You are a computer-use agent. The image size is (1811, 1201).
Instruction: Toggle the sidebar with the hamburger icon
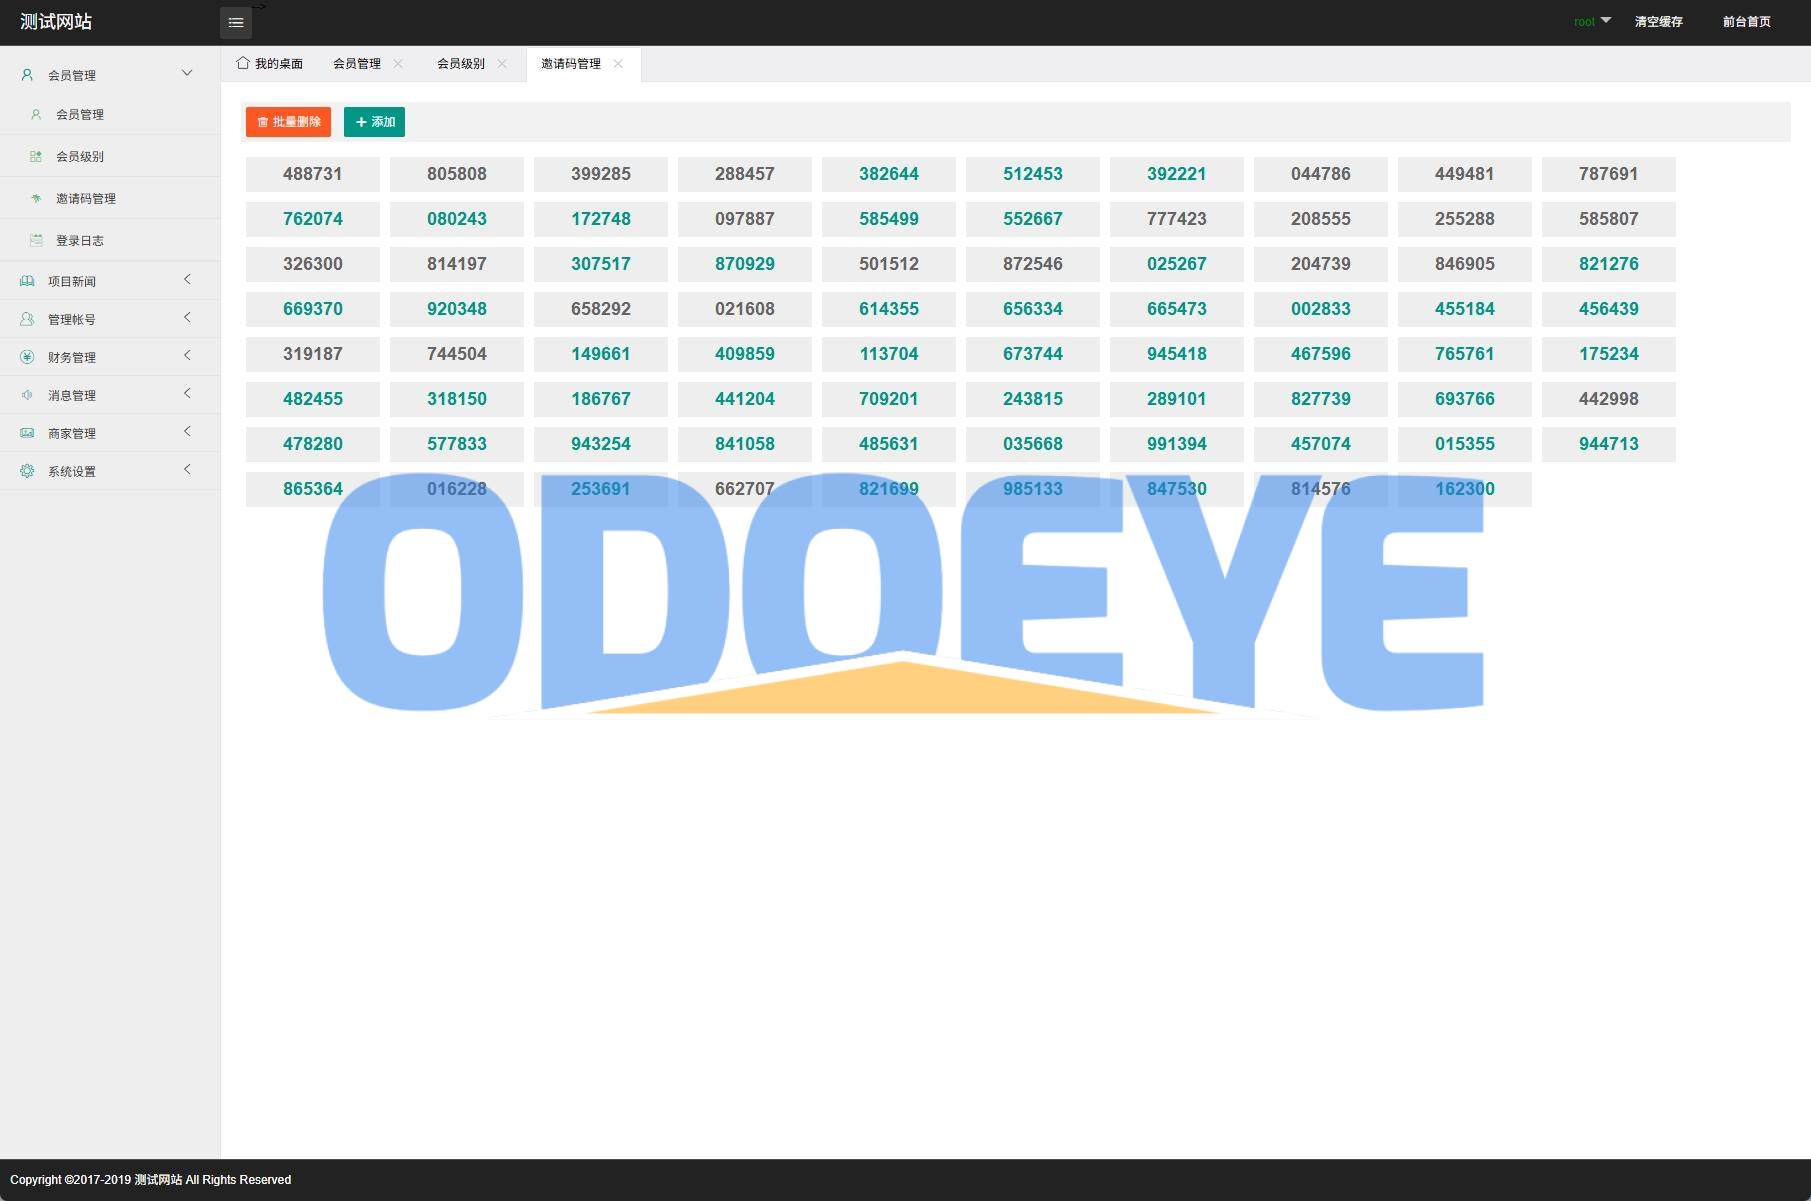tap(236, 22)
